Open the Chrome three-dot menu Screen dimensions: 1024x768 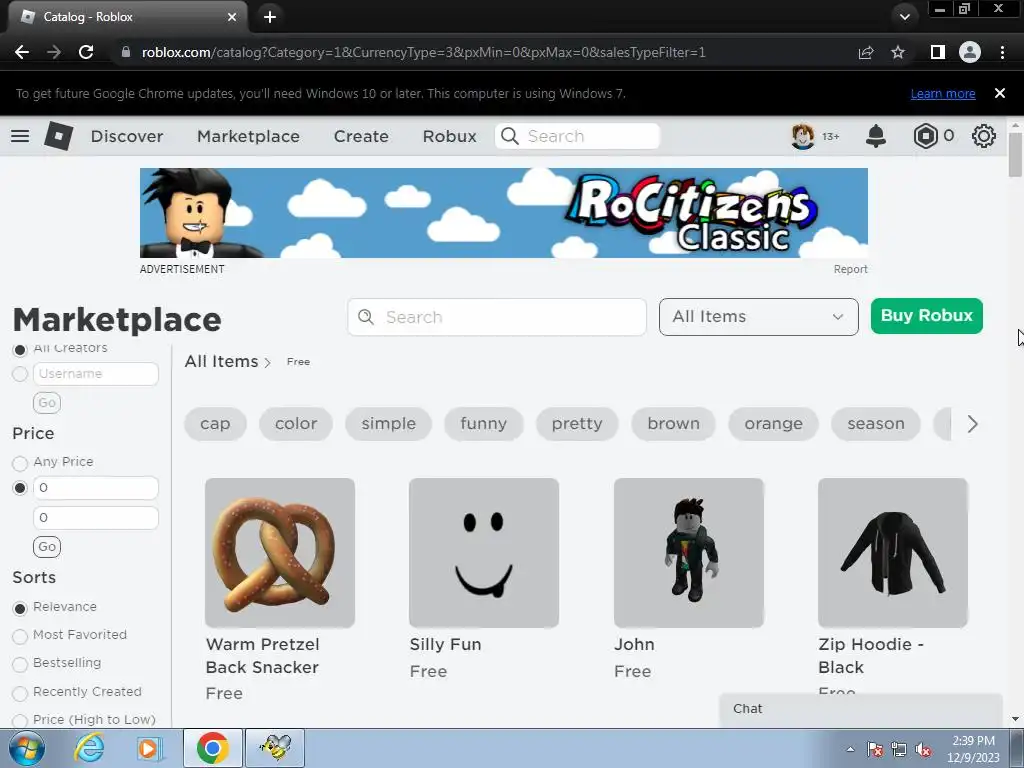[1002, 52]
